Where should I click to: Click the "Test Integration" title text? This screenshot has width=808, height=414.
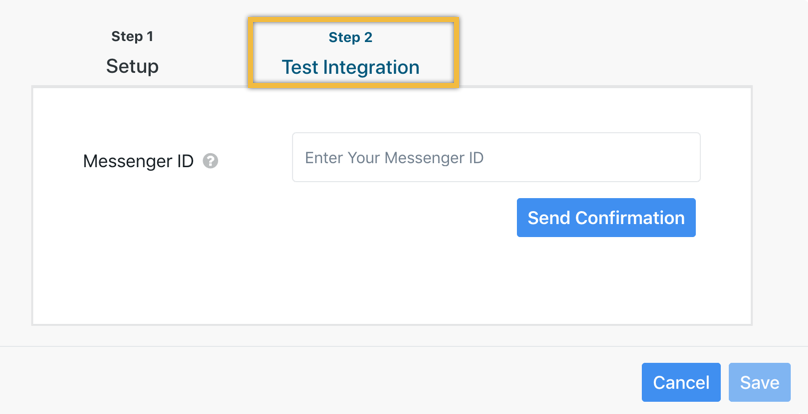pyautogui.click(x=350, y=67)
